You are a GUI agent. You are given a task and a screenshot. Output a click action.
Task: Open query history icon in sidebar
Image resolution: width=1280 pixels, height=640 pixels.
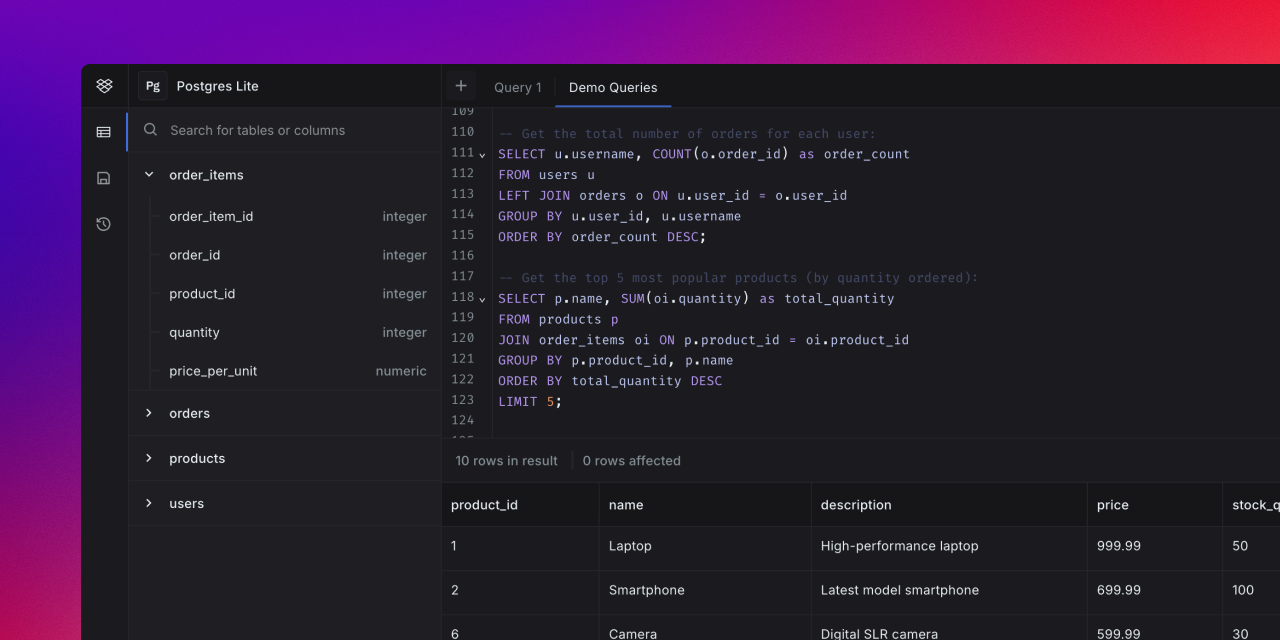(104, 224)
